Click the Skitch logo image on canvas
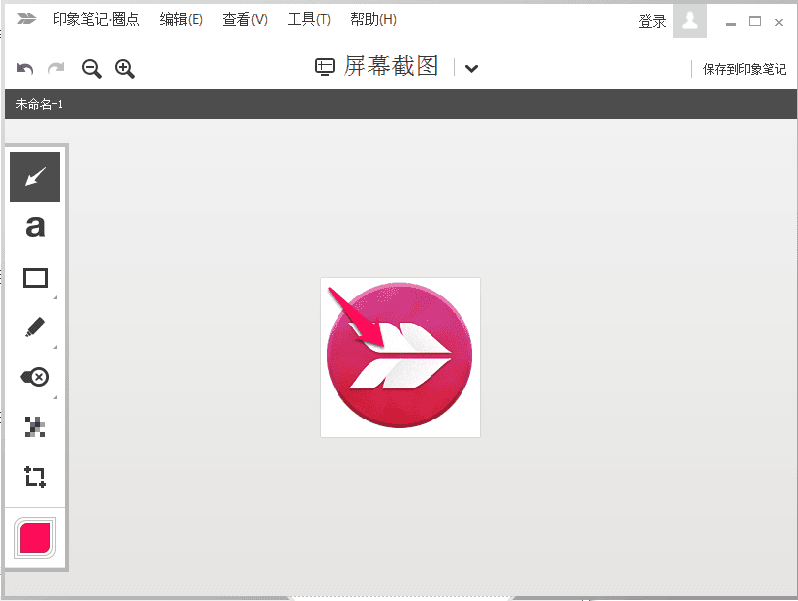Viewport: 798px width, 601px height. click(400, 357)
